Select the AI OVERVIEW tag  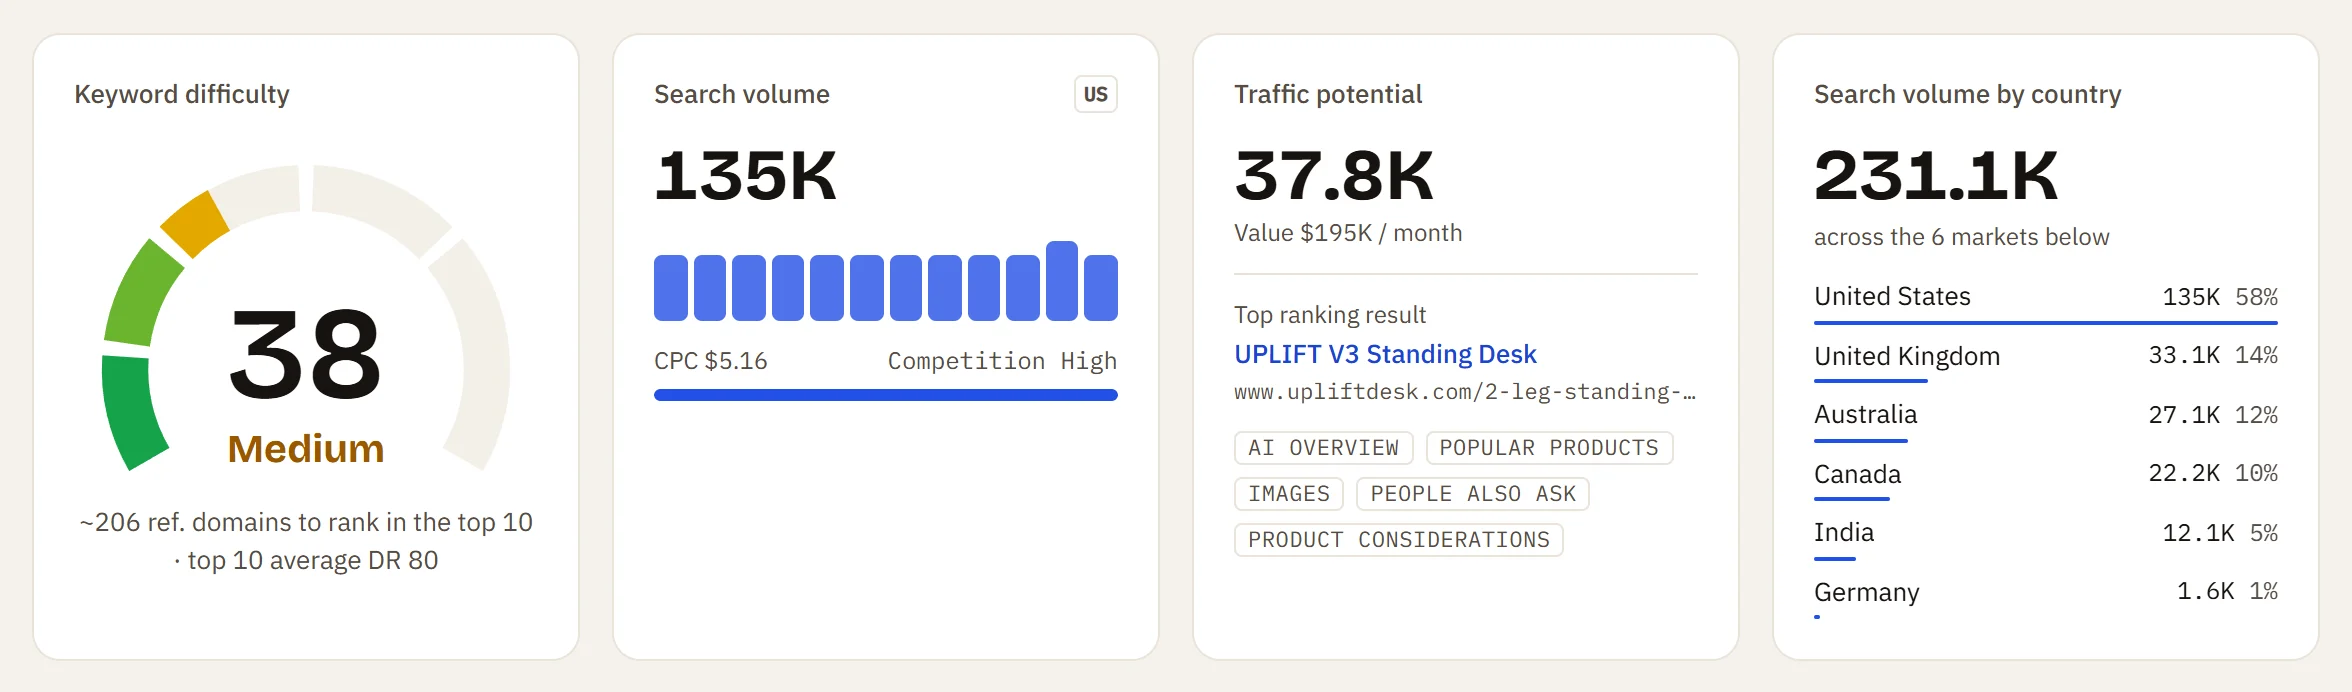pyautogui.click(x=1323, y=448)
